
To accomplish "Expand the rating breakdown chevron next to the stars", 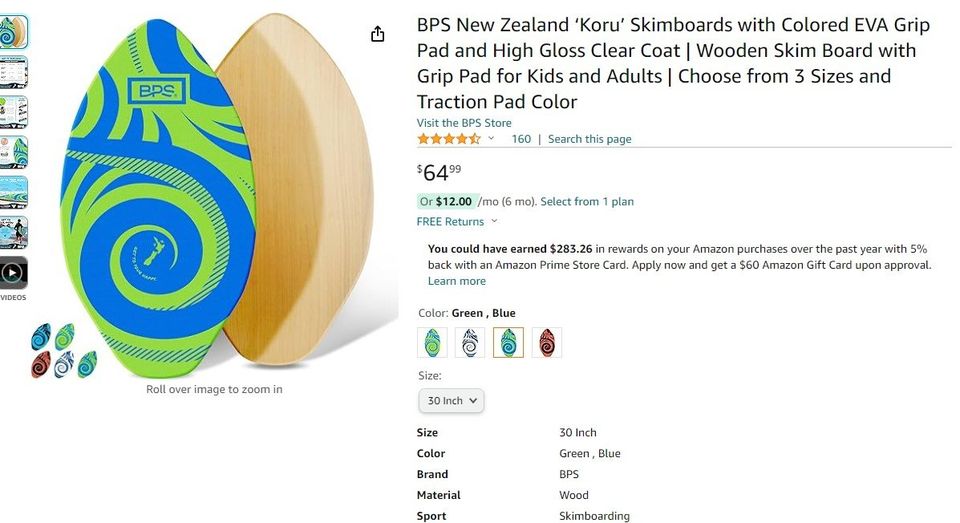I will coord(491,139).
